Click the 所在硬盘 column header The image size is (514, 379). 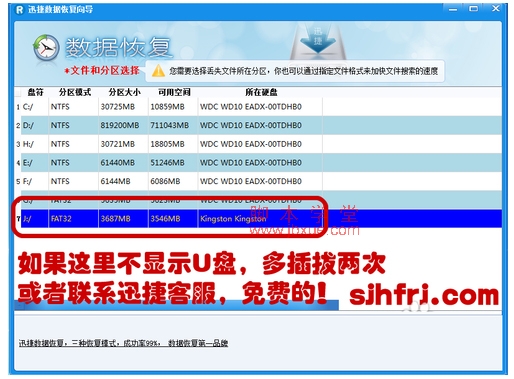coord(261,92)
